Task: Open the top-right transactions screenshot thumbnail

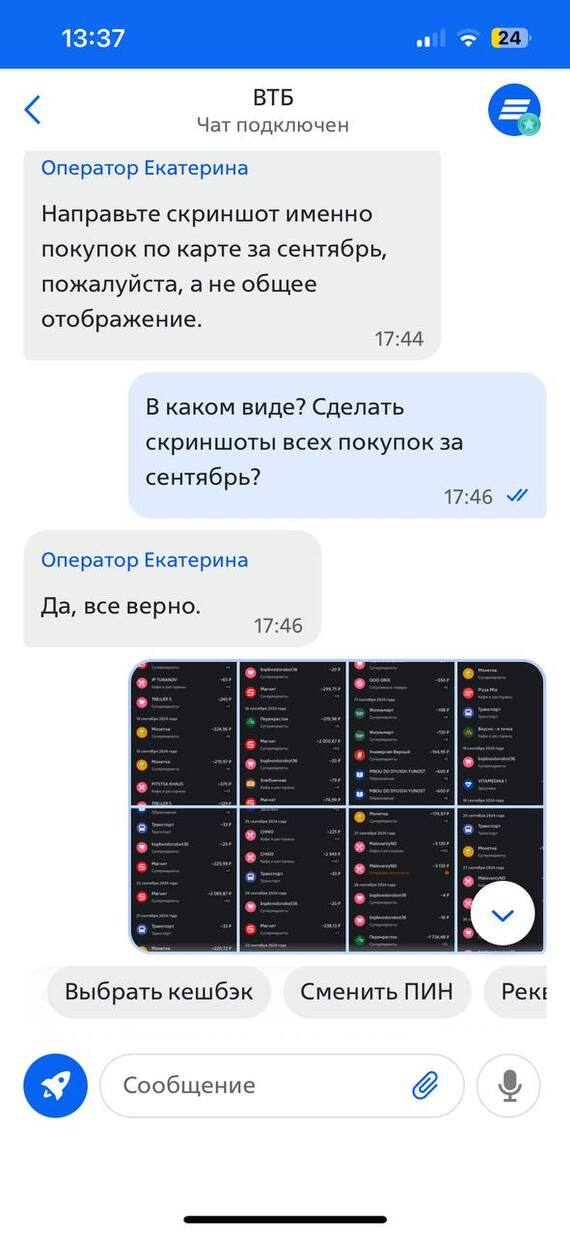Action: pyautogui.click(x=501, y=733)
